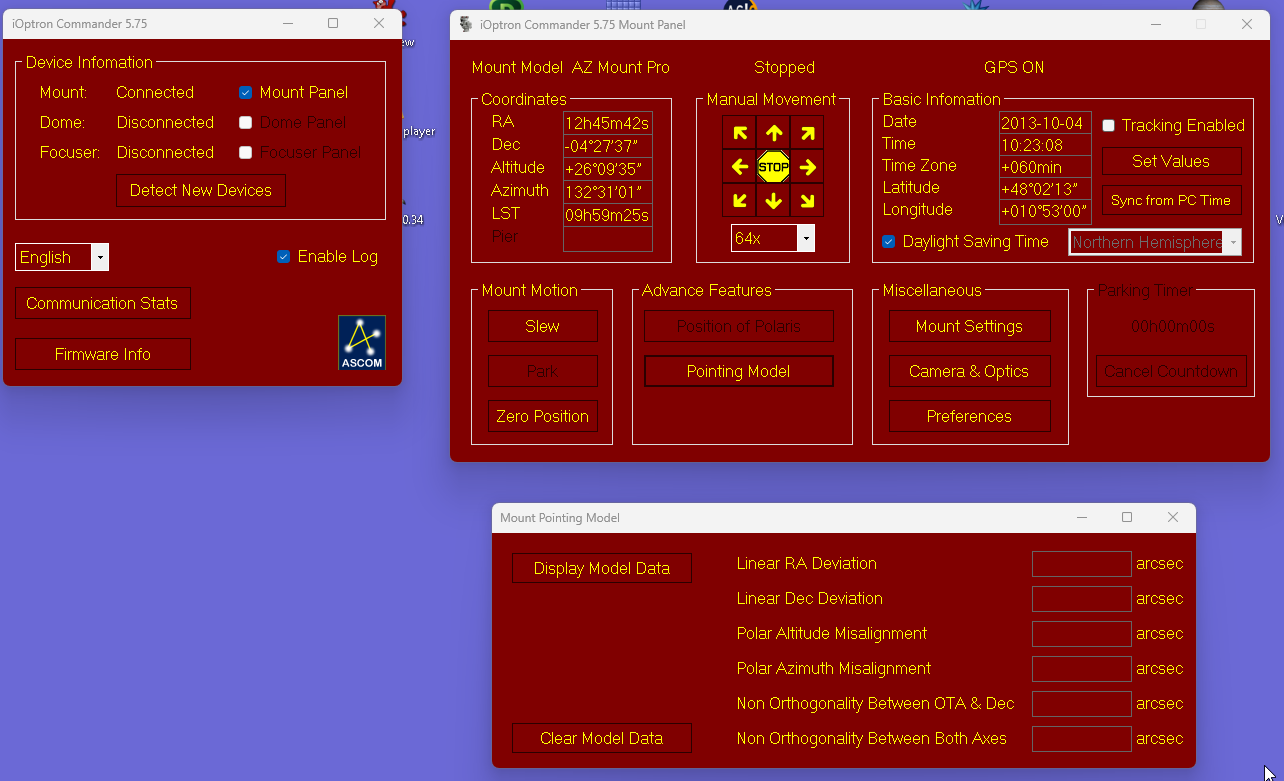This screenshot has width=1284, height=781.
Task: Click Non Orthogonality Between Both Axes field
Action: pos(1082,739)
